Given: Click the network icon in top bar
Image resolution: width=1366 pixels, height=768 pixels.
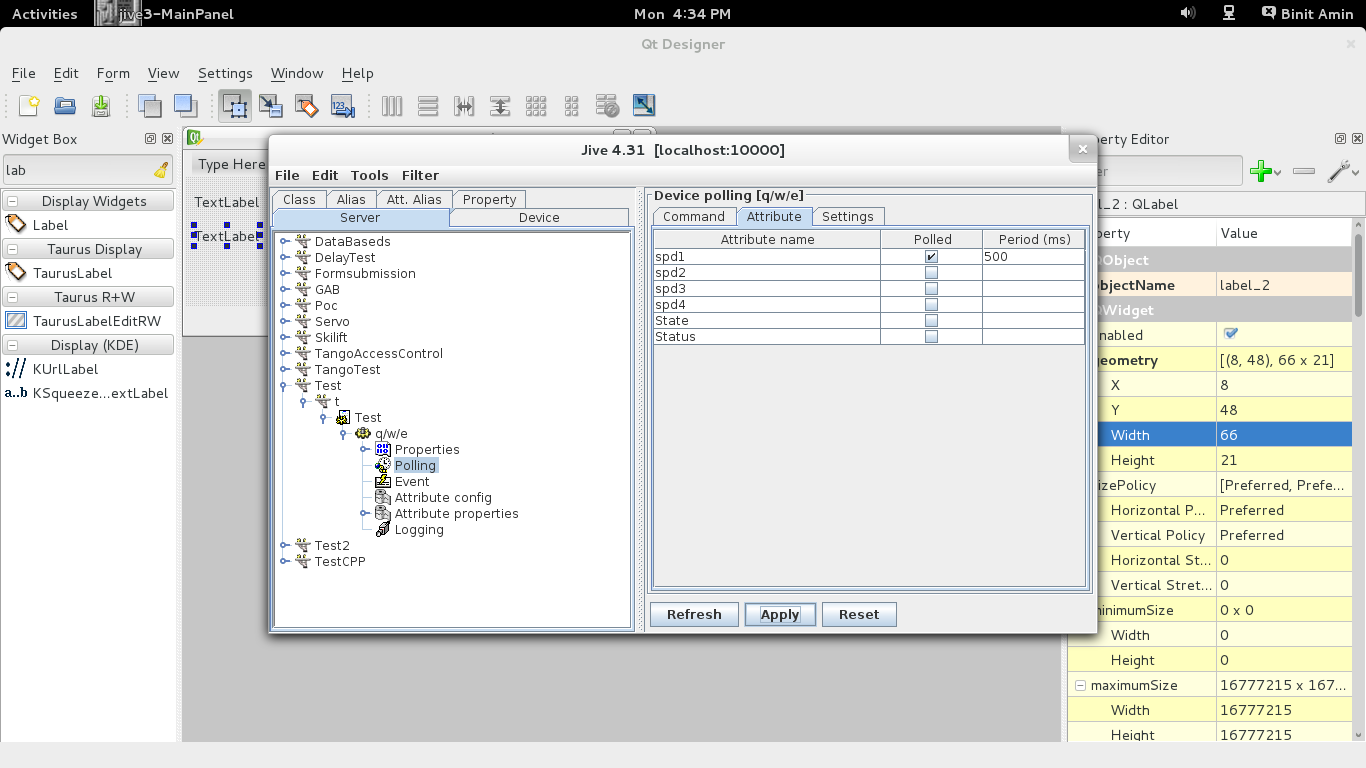Looking at the screenshot, I should pyautogui.click(x=1229, y=13).
